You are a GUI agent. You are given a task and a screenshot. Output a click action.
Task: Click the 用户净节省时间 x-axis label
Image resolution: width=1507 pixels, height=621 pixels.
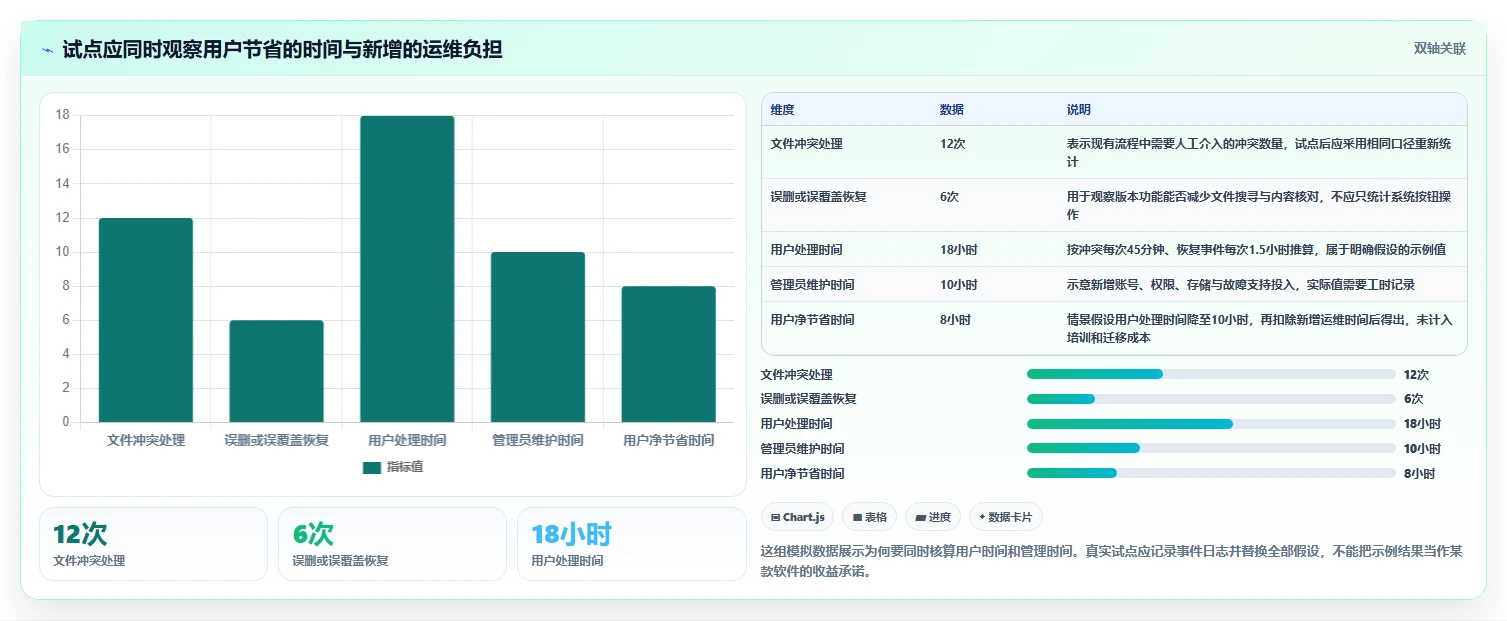pyautogui.click(x=668, y=440)
